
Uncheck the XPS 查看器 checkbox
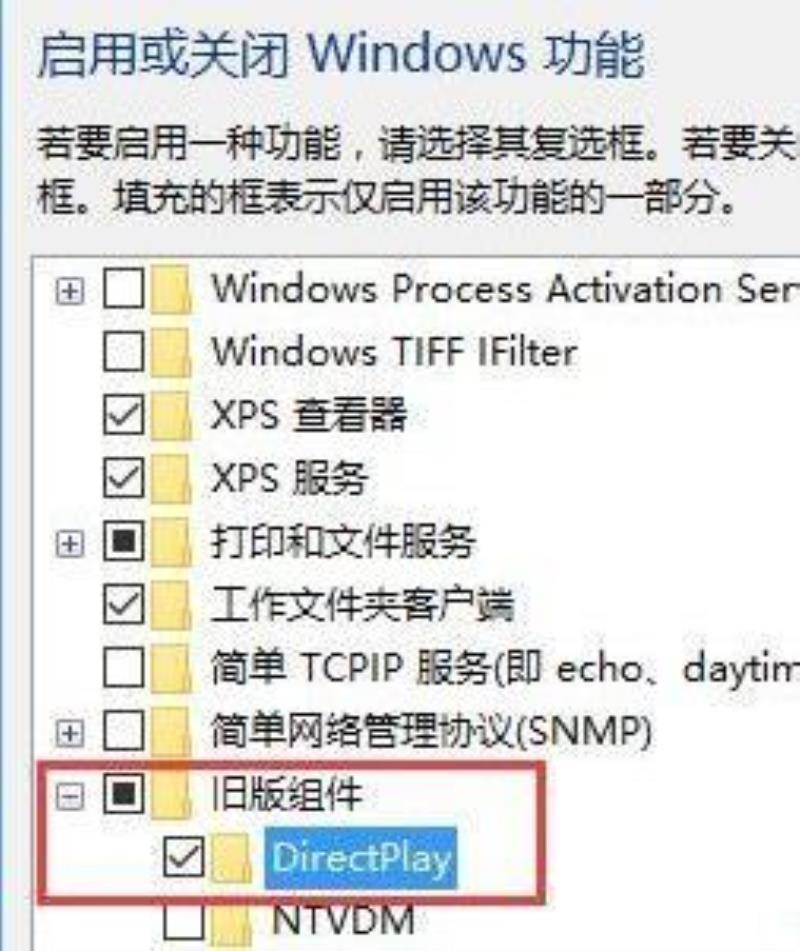click(x=124, y=414)
